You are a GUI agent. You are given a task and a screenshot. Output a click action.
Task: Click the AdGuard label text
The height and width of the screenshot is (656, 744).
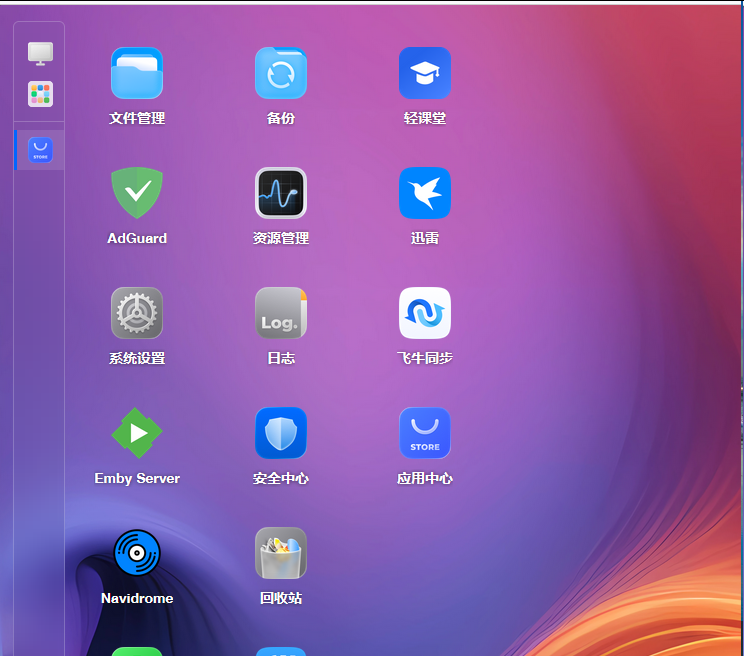[x=137, y=238]
